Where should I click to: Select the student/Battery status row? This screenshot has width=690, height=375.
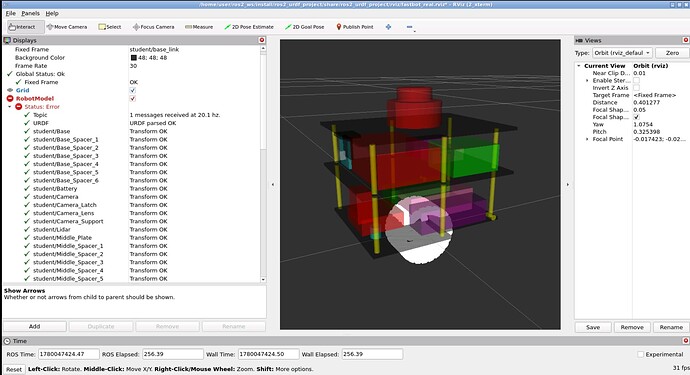coord(131,188)
